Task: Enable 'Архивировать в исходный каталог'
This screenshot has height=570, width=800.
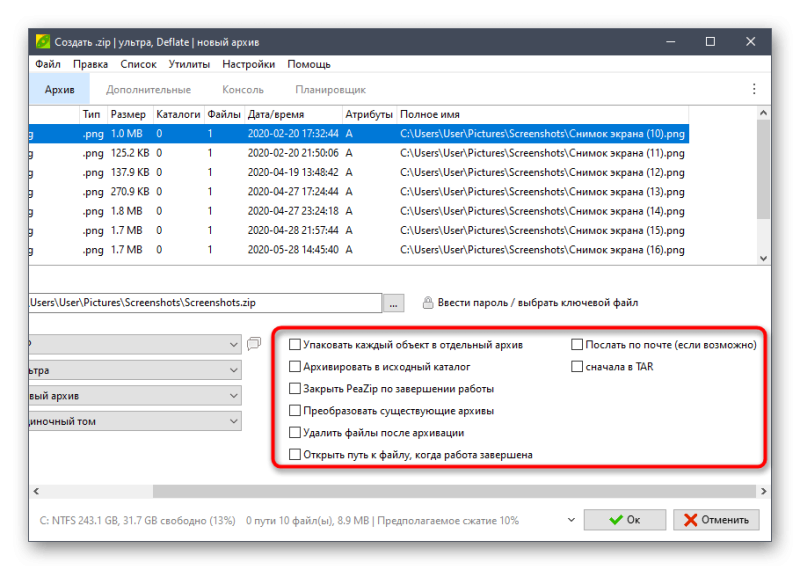Action: (294, 366)
